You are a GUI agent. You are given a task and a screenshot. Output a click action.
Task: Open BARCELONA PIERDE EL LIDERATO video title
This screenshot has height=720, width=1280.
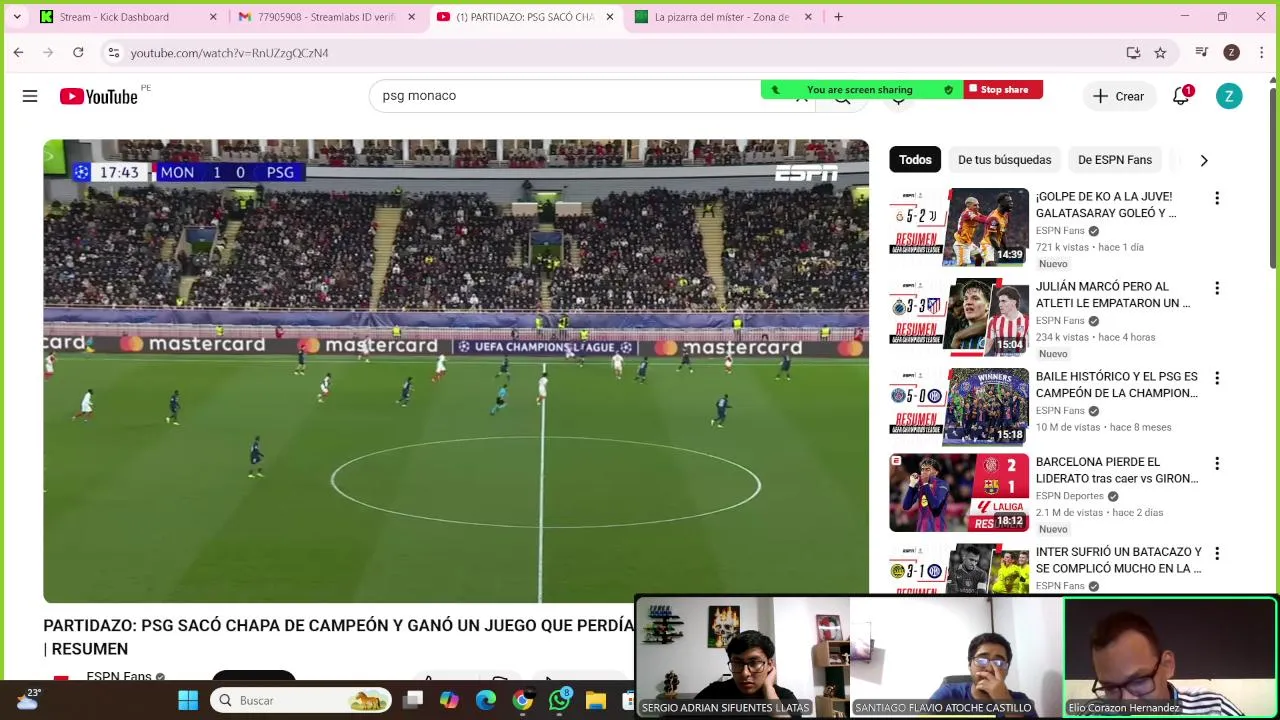point(1117,470)
